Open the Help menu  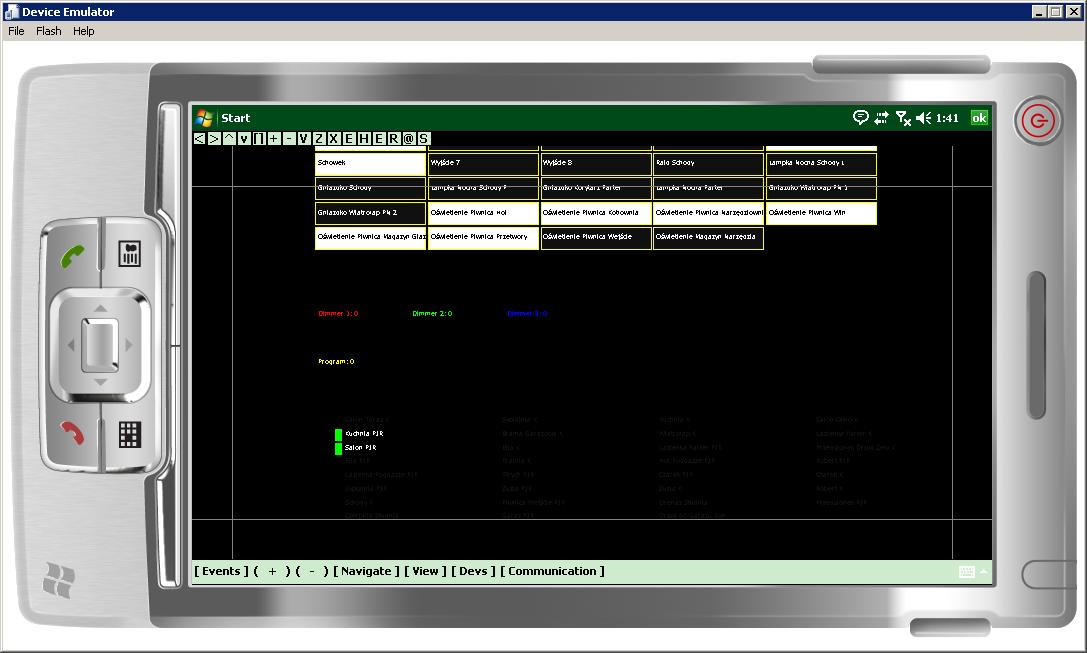pos(84,31)
